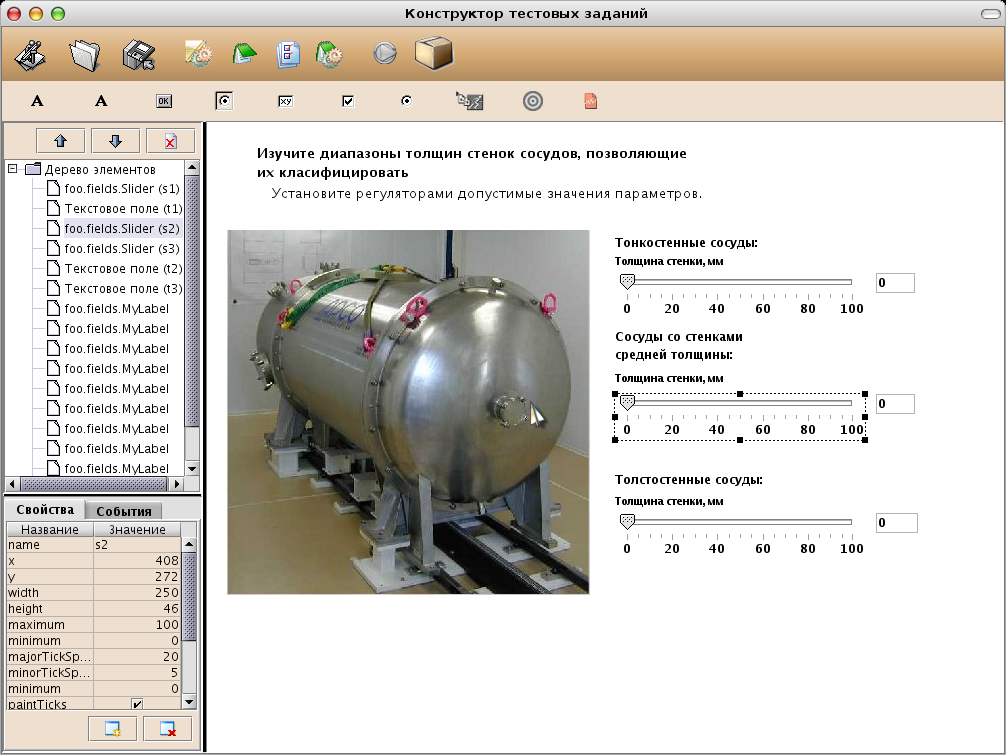Image resolution: width=1006 pixels, height=755 pixels.
Task: Click the element tree scroll left arrow
Action: coord(12,484)
